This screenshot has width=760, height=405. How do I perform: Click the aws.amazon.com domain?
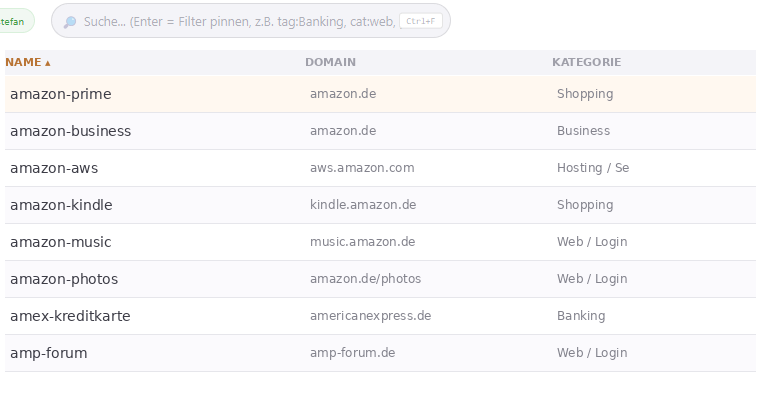pos(362,168)
